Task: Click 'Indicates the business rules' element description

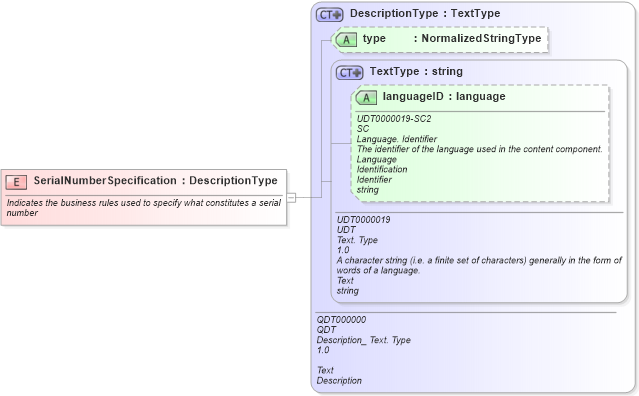Action: coord(144,208)
